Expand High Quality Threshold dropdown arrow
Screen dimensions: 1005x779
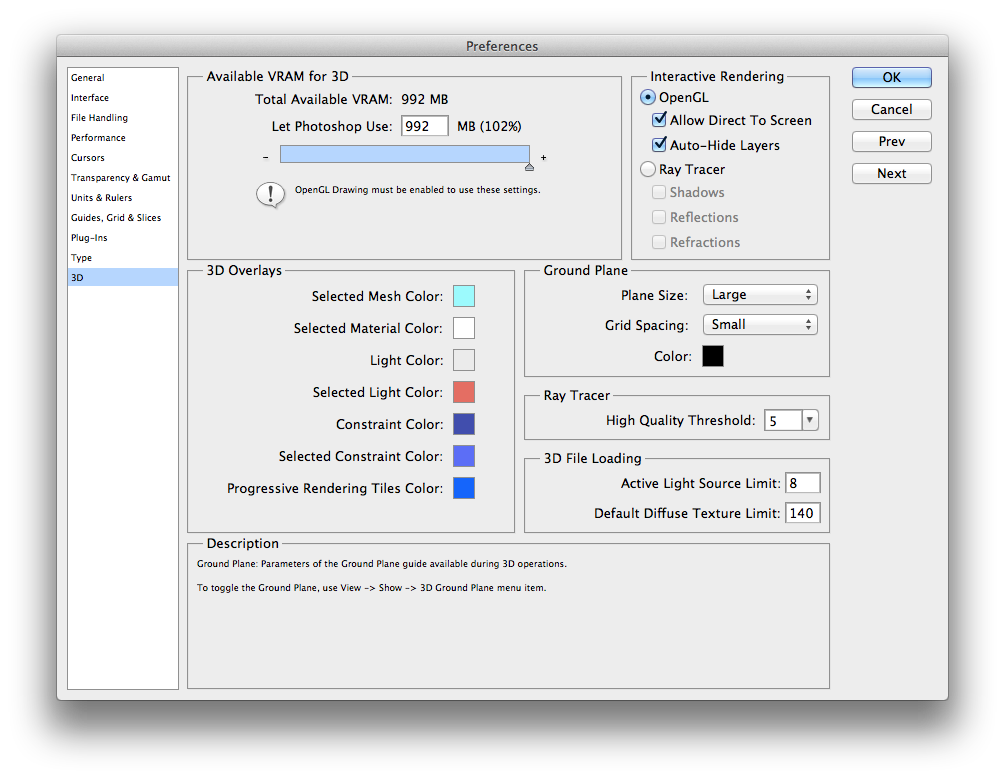(810, 420)
